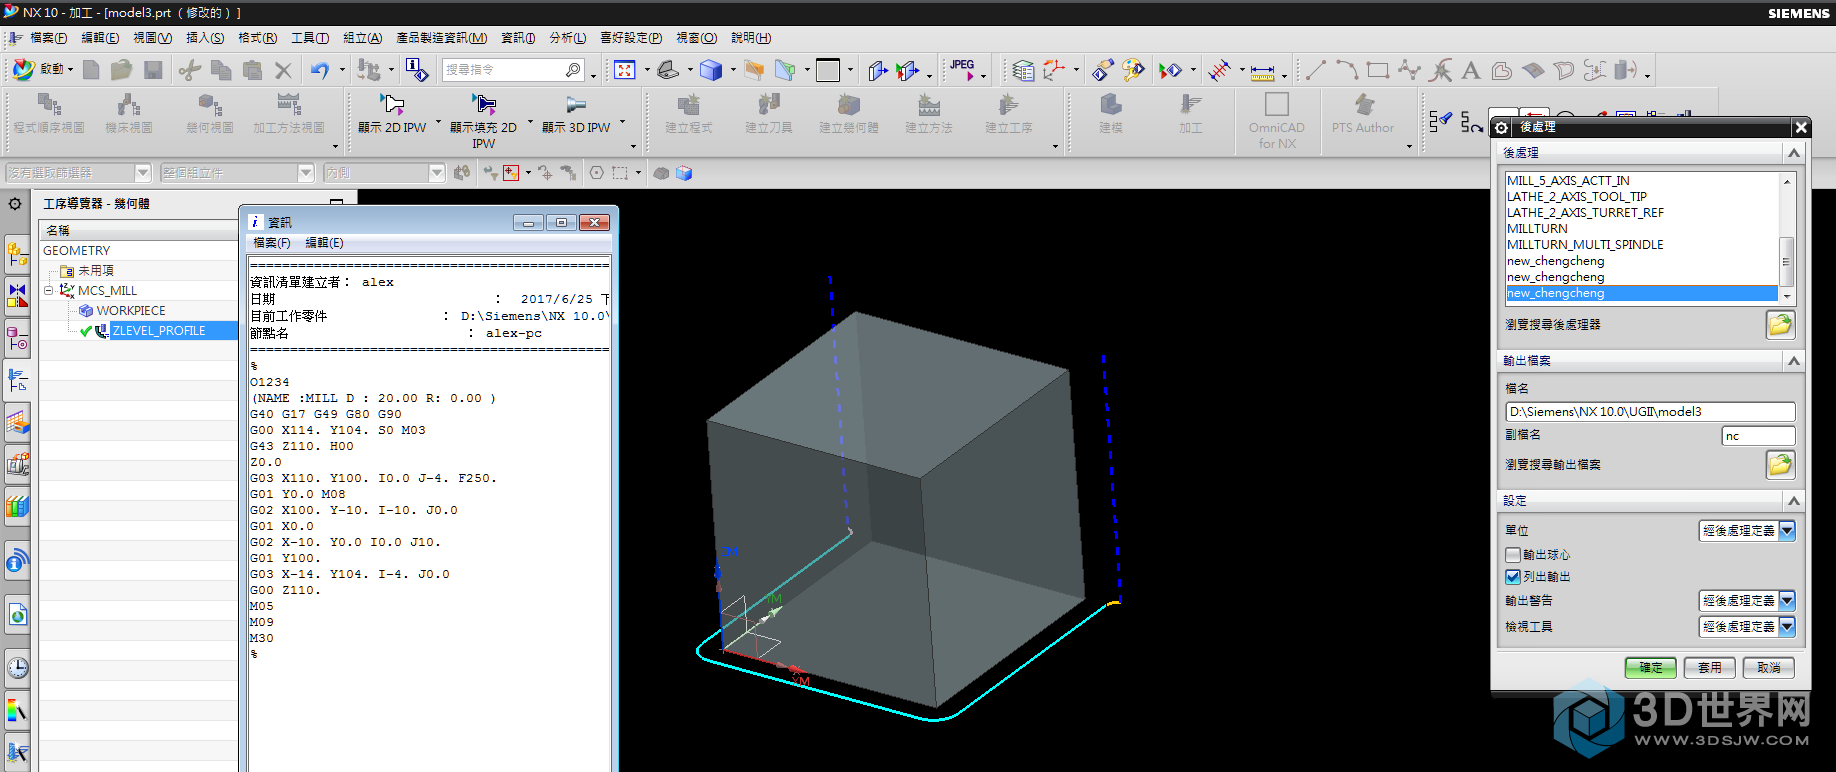Open the Help menu
Image resolution: width=1836 pixels, height=772 pixels.
[x=751, y=38]
